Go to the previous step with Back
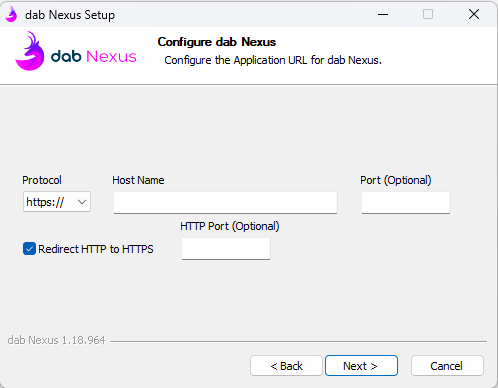The image size is (498, 388). (x=286, y=366)
